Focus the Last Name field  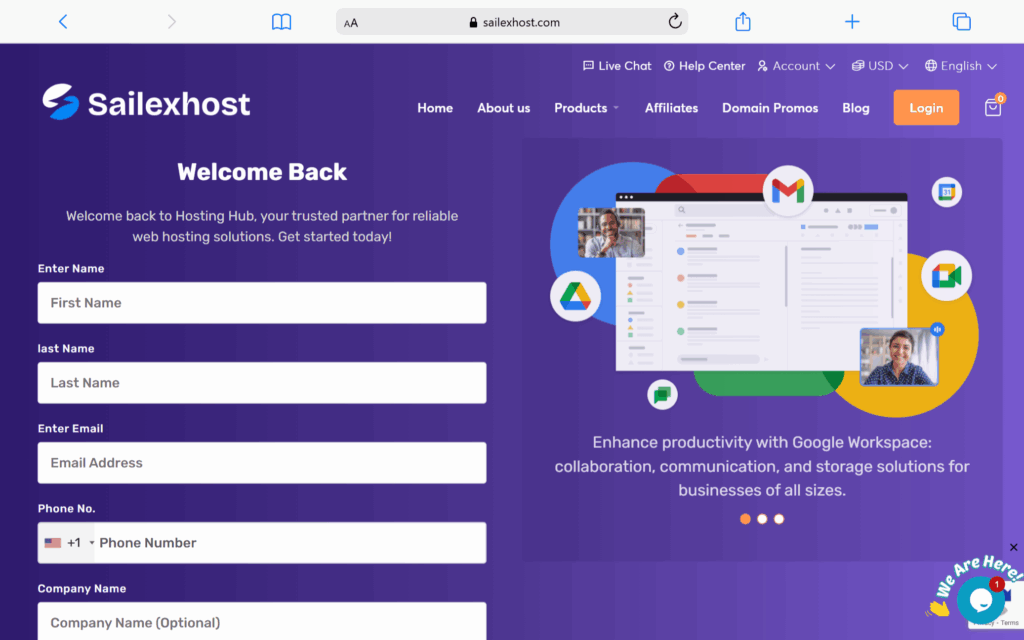click(262, 383)
